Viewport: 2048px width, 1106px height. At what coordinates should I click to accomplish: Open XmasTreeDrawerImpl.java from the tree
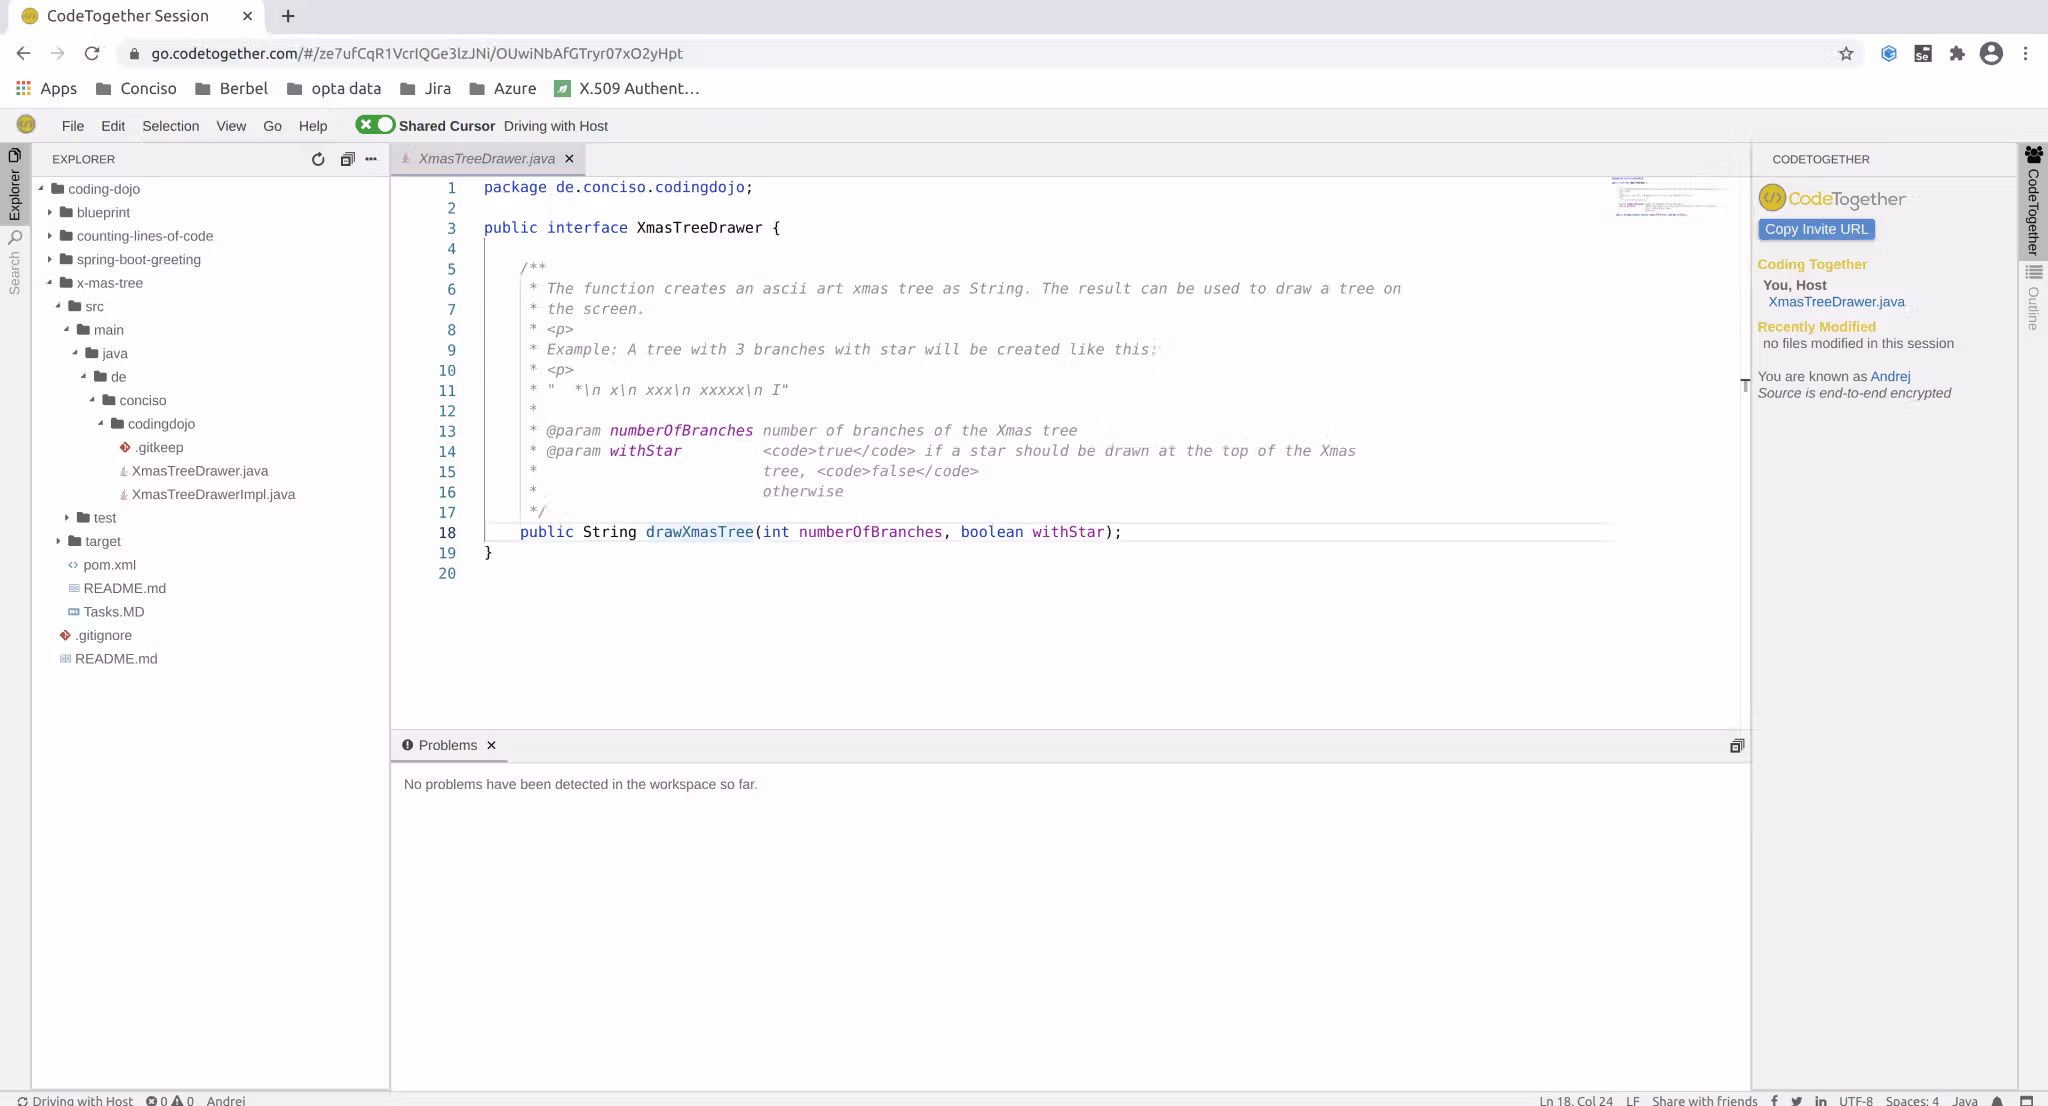point(213,494)
